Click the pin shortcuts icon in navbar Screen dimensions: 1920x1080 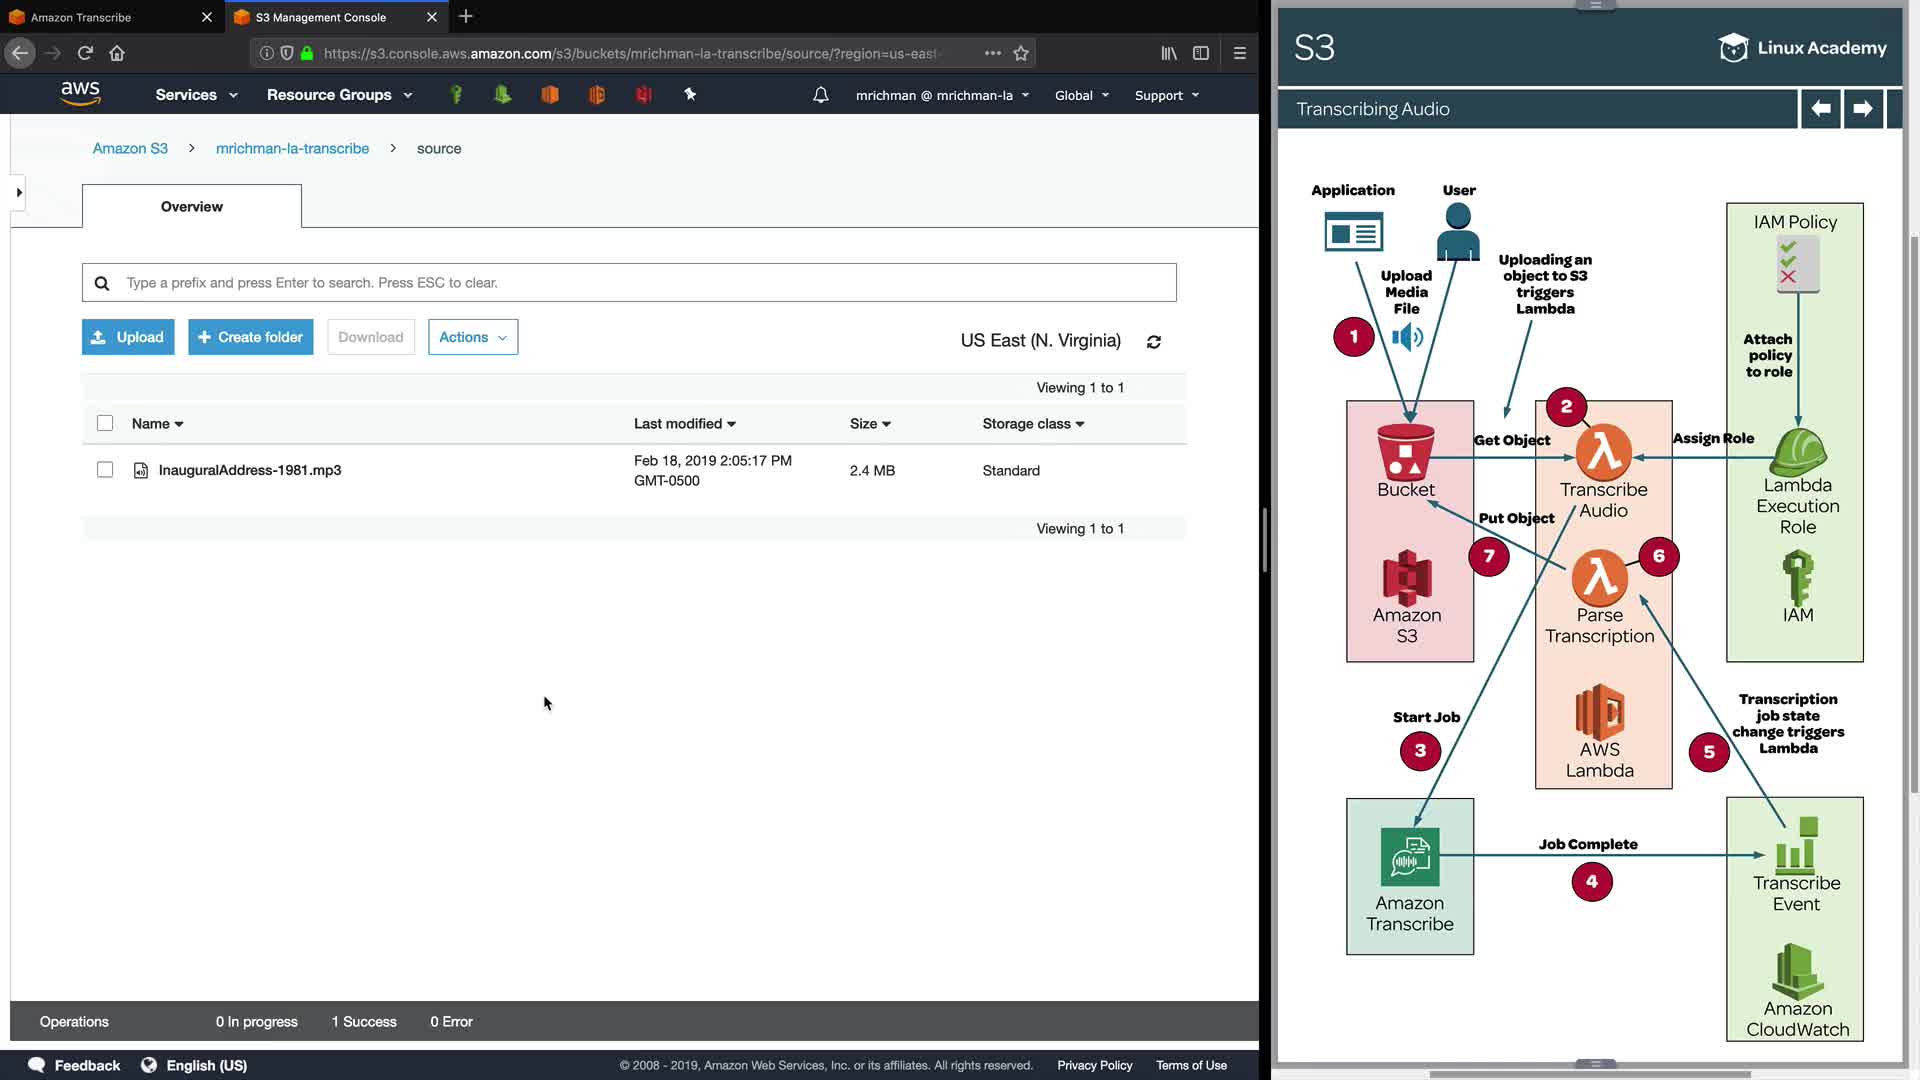pyautogui.click(x=690, y=94)
